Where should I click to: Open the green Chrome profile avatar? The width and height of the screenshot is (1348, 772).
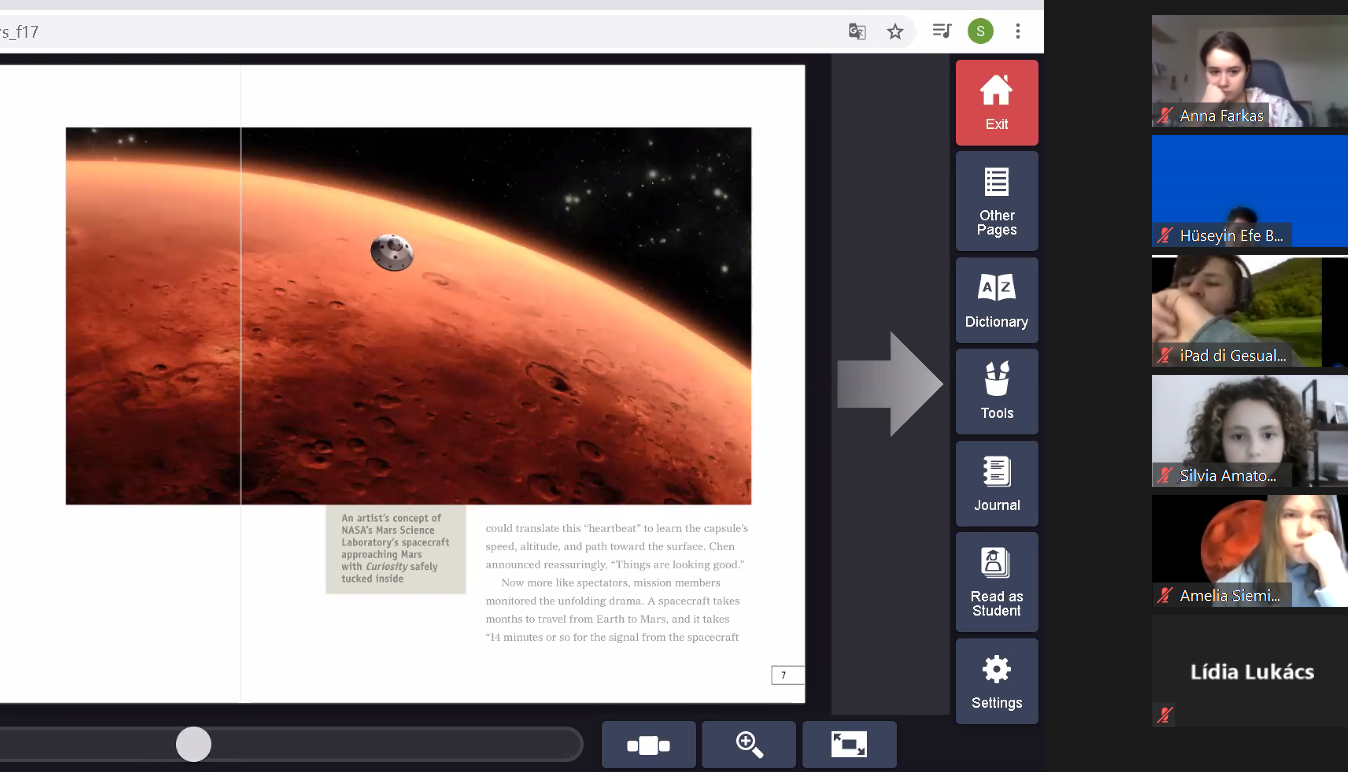pyautogui.click(x=980, y=31)
